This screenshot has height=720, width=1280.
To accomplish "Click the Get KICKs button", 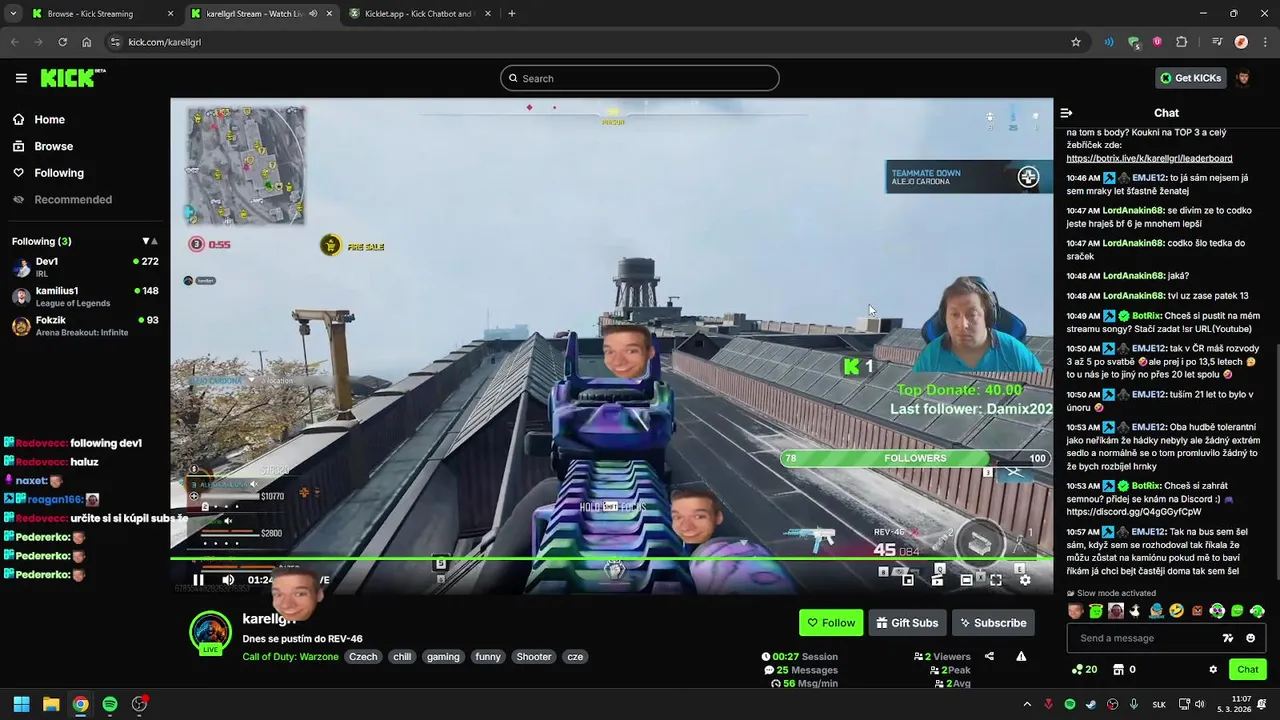I will click(x=1190, y=78).
